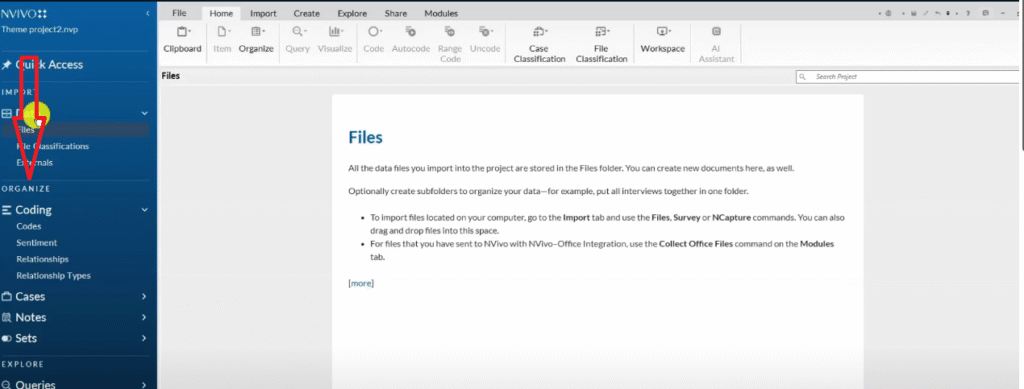The width and height of the screenshot is (1024, 389).
Task: Click the Uncode ribbon button
Action: (x=485, y=40)
